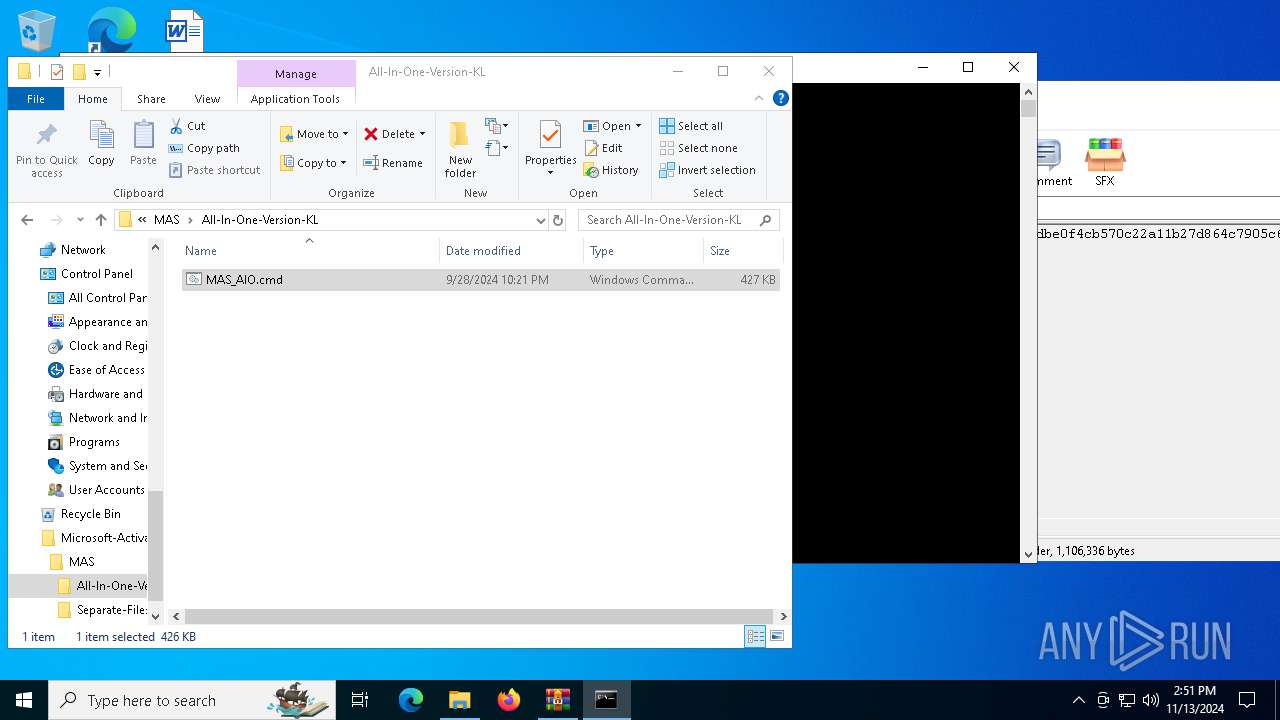Collapse the ribbon with chevron
The width and height of the screenshot is (1280, 720).
tap(759, 98)
